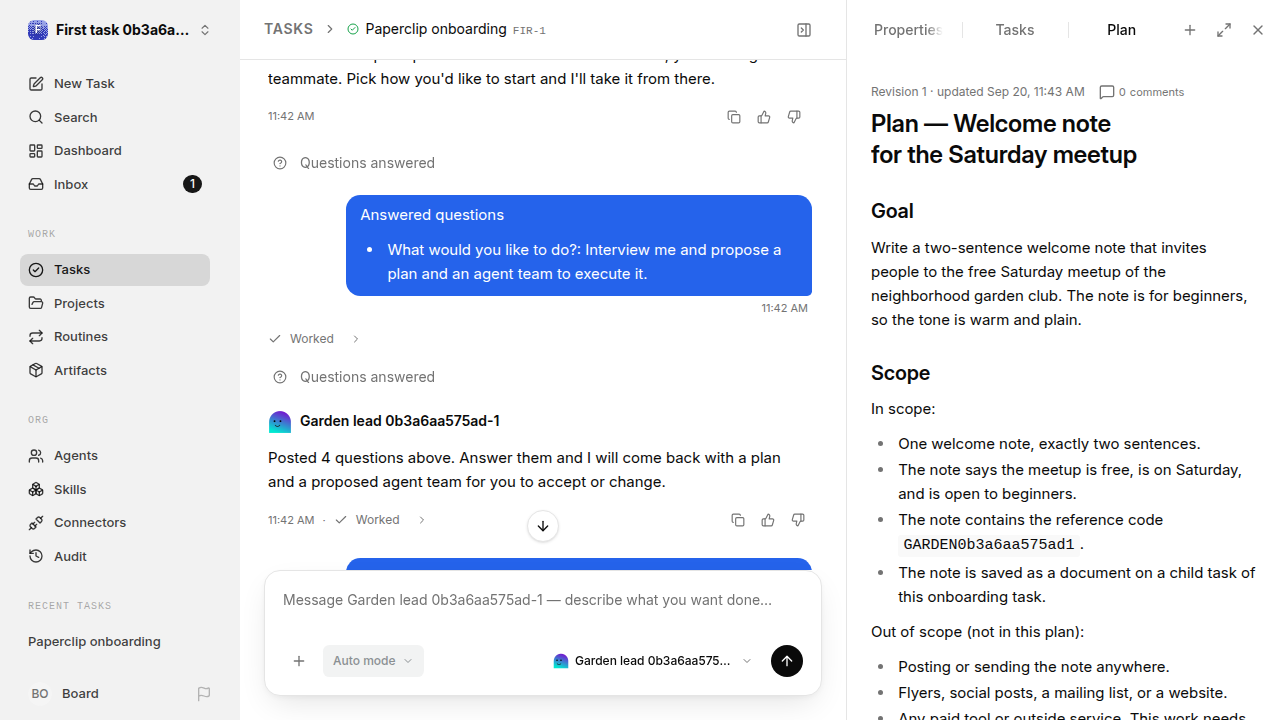Expand the Plan panel to fullscreen

point(1224,30)
